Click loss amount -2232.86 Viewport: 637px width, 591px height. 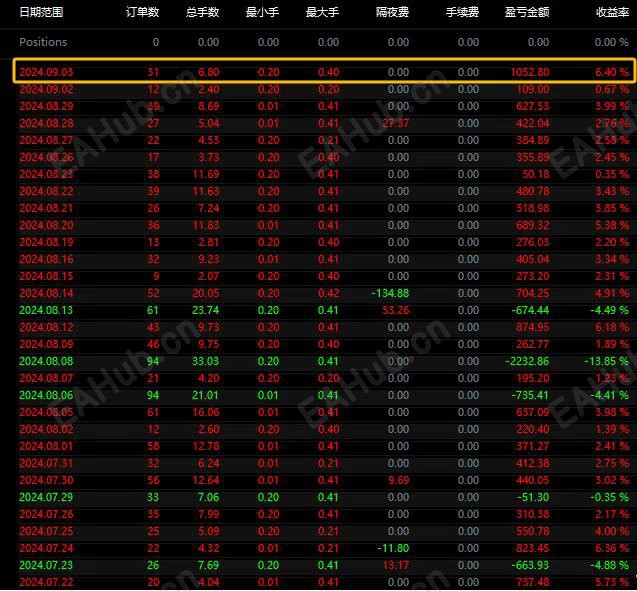(x=527, y=362)
